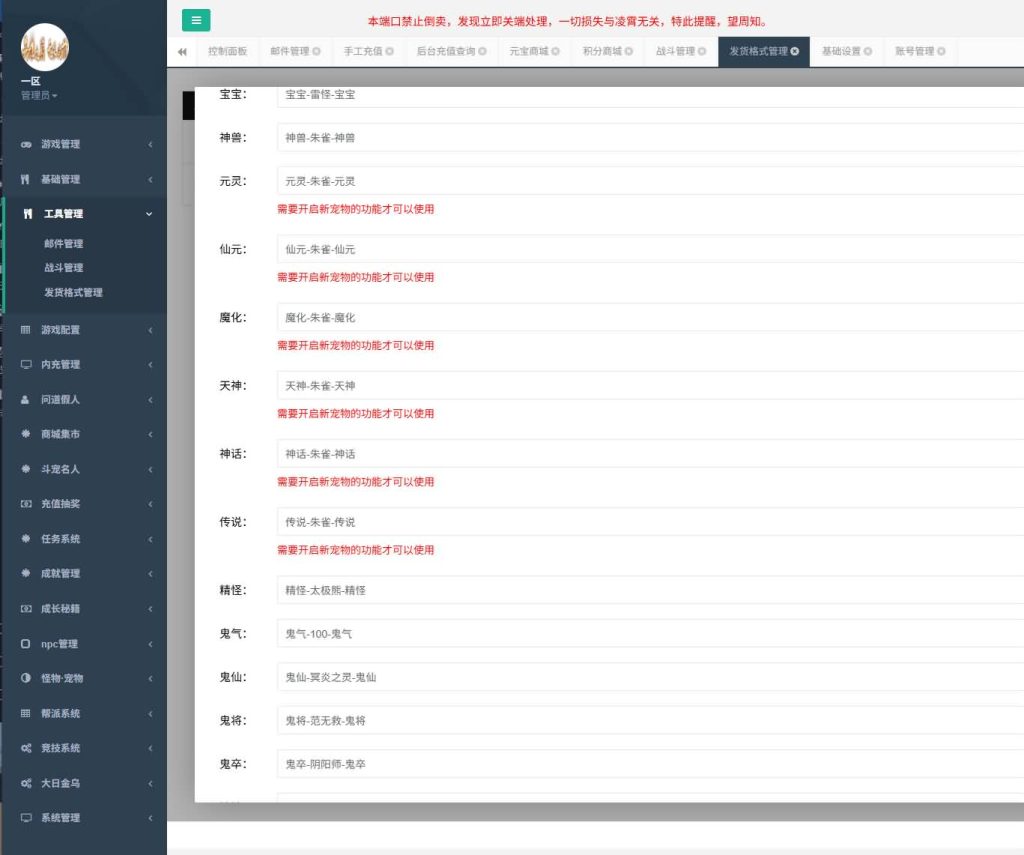Switch to the 基础设置 tab
The width and height of the screenshot is (1024, 855).
[x=840, y=51]
